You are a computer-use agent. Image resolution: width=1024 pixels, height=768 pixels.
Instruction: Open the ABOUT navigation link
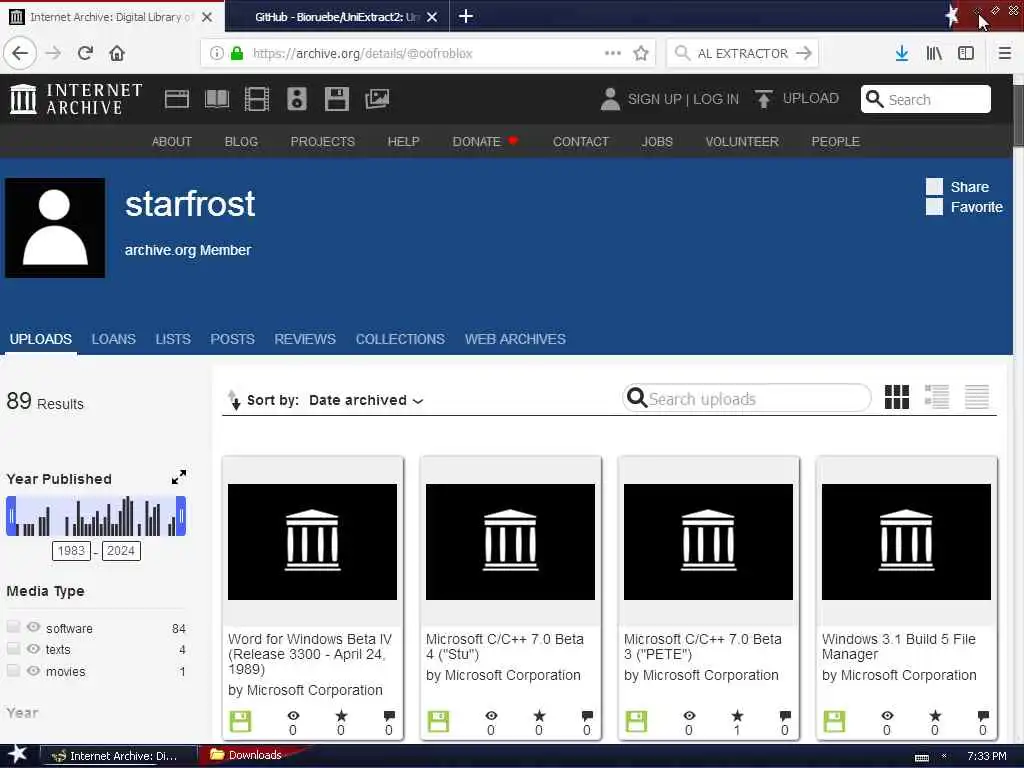click(x=172, y=142)
